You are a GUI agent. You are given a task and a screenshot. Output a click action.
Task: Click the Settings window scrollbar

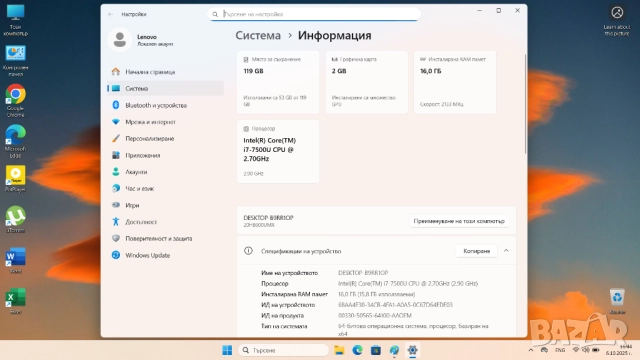[525, 104]
